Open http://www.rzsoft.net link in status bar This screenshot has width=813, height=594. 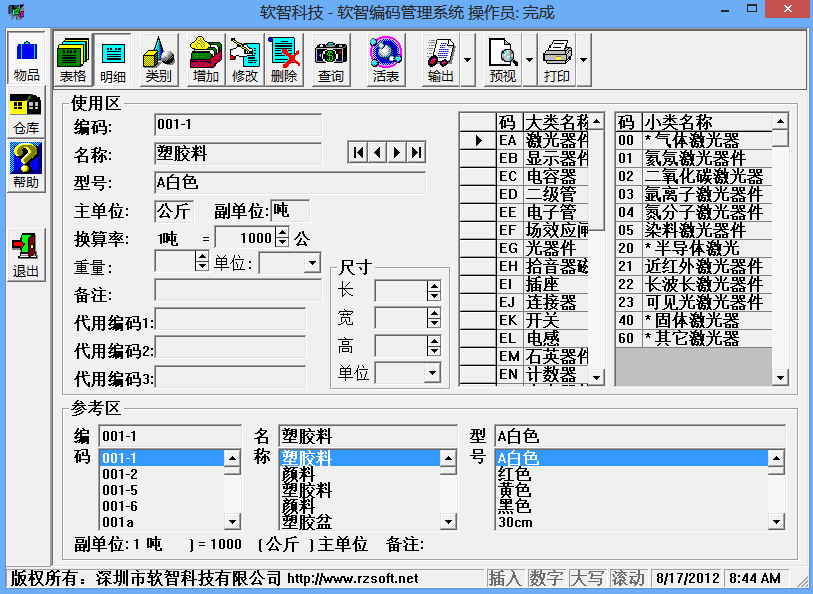[353, 578]
